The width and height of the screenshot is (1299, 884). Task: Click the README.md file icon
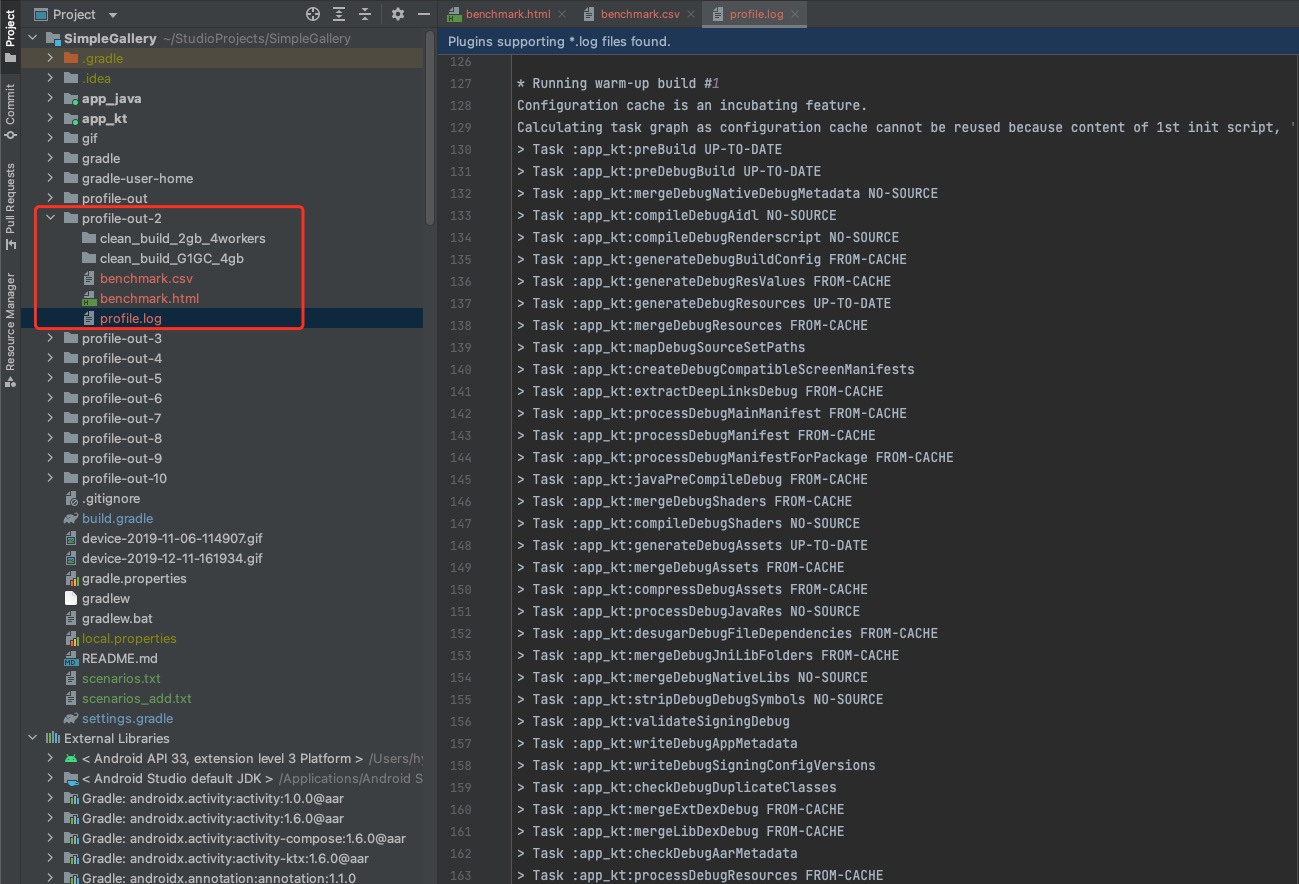(71, 658)
